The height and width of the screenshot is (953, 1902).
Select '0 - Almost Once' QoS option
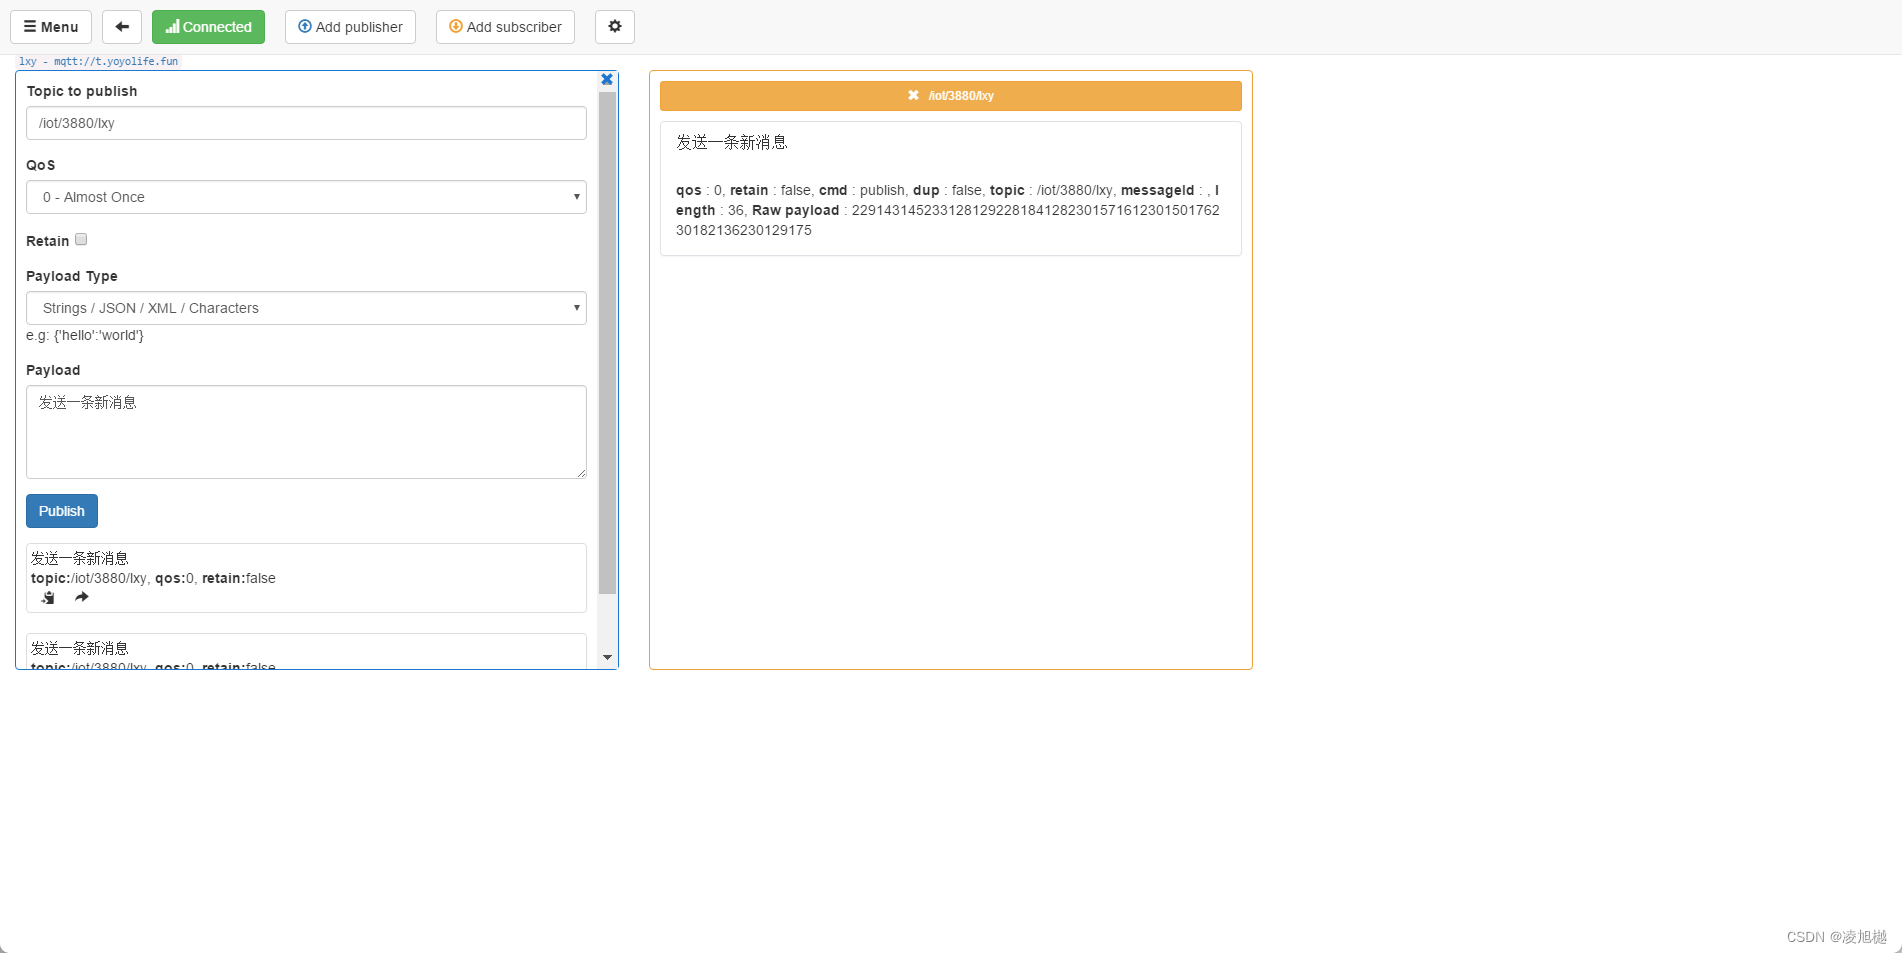pyautogui.click(x=305, y=197)
